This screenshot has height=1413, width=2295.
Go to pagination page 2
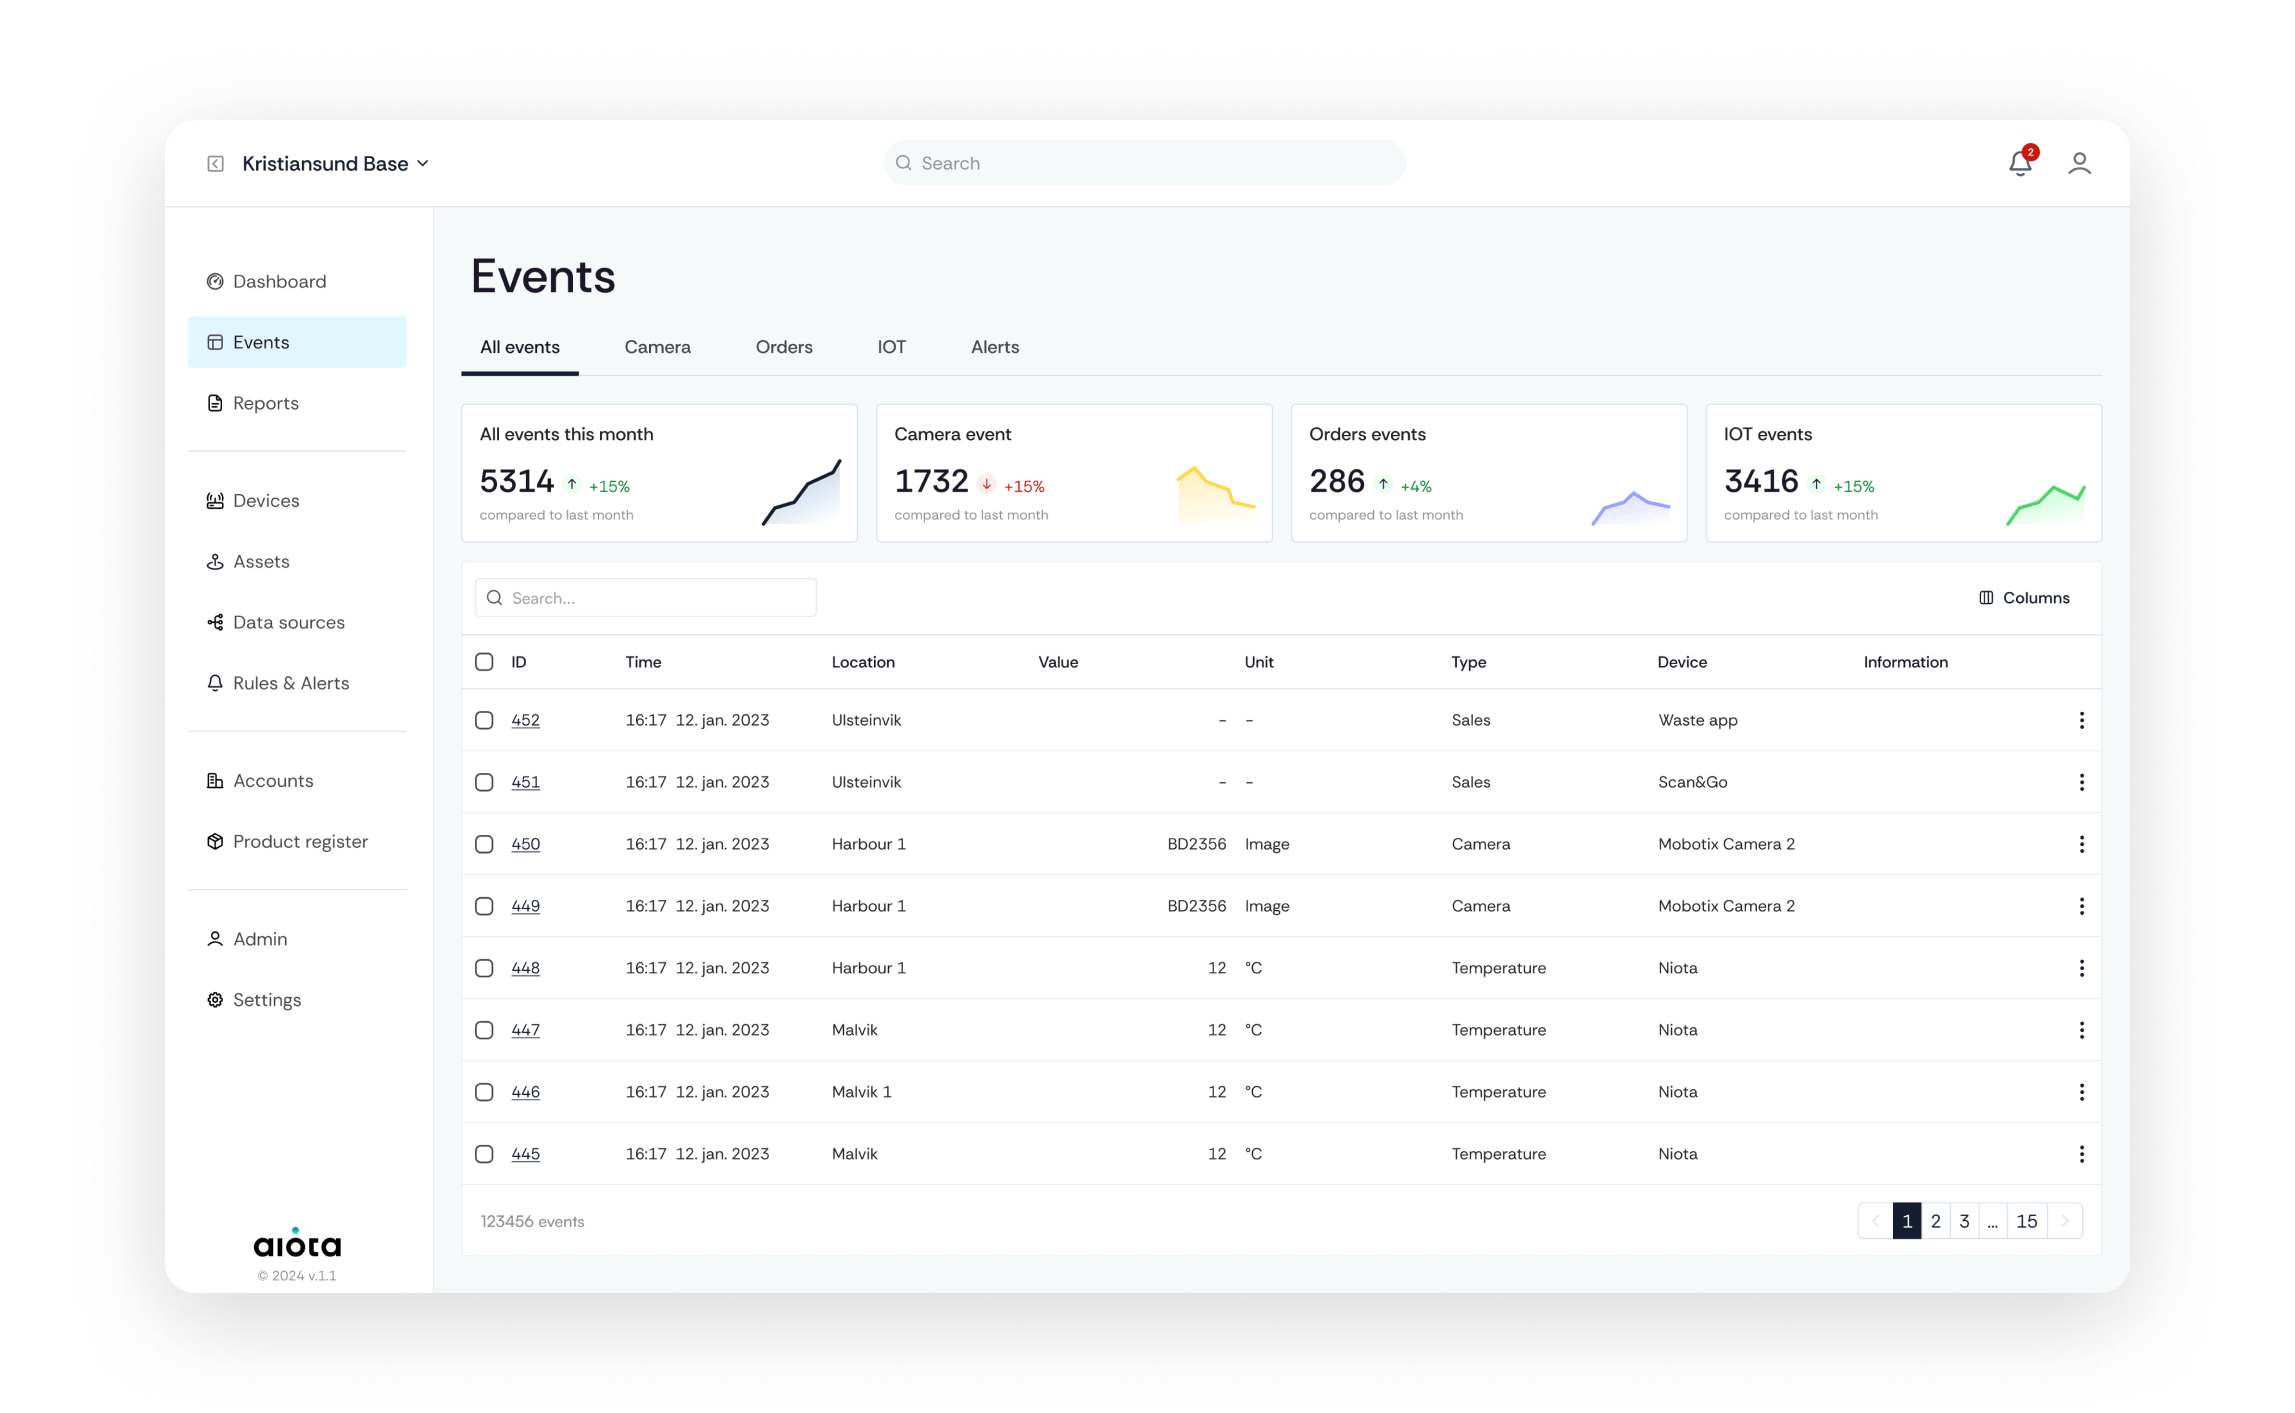pyautogui.click(x=1935, y=1221)
